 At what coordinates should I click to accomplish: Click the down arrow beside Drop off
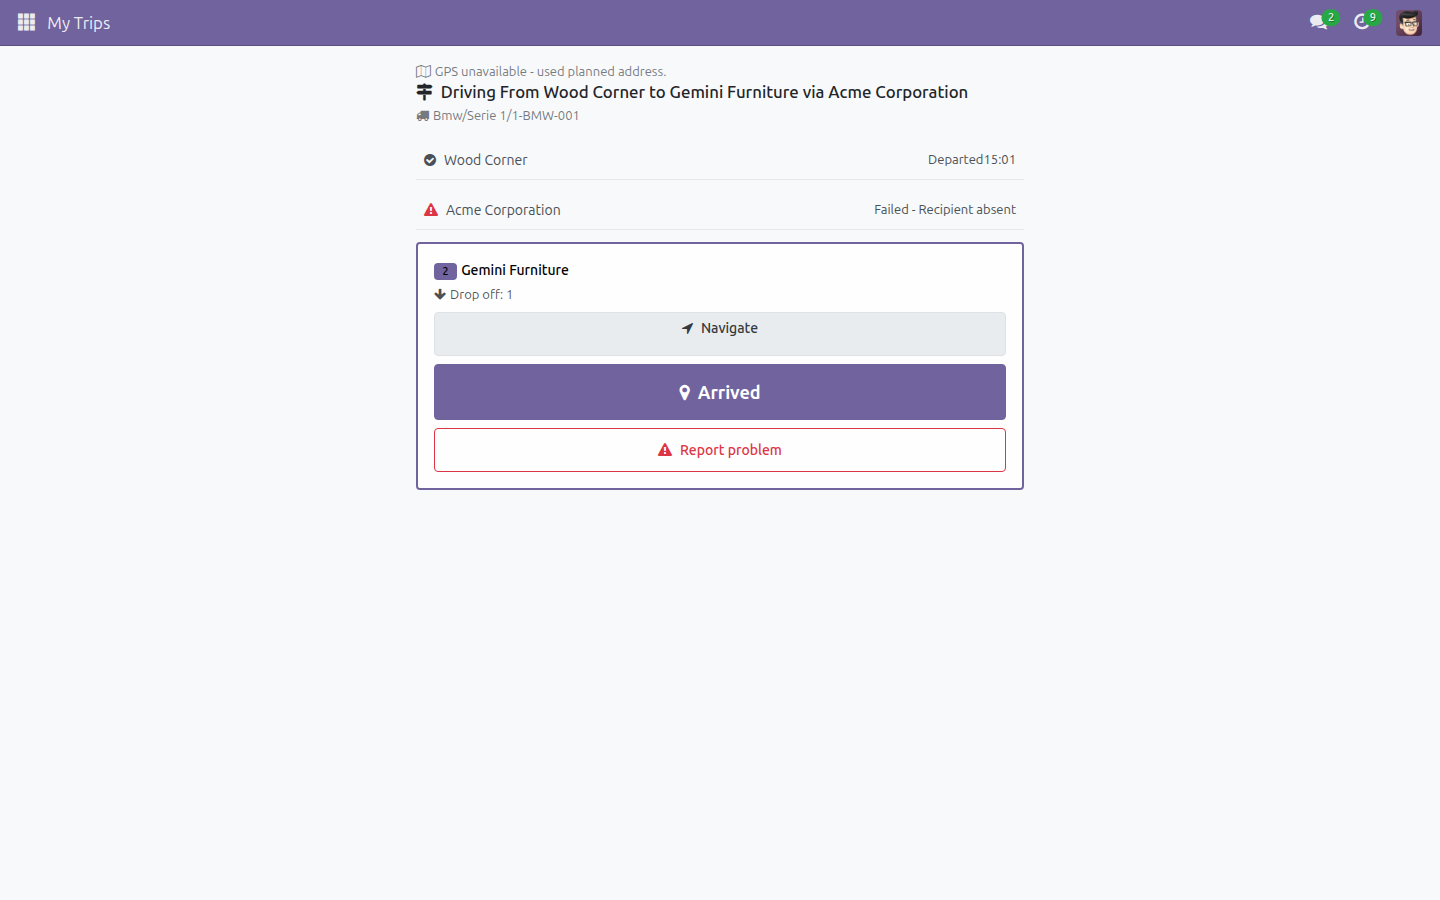440,295
